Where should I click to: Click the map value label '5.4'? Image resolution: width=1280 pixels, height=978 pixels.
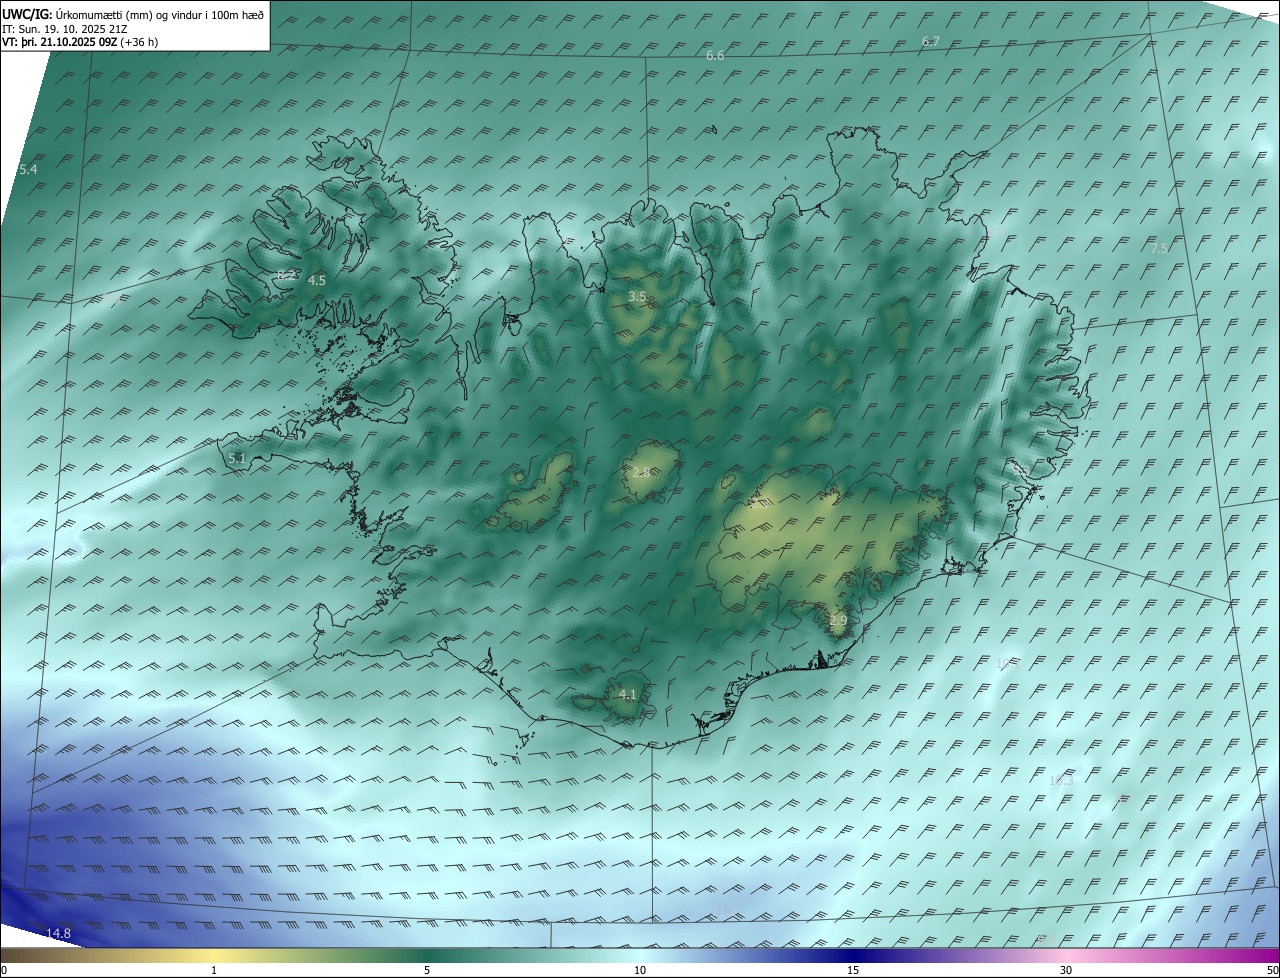pos(28,170)
